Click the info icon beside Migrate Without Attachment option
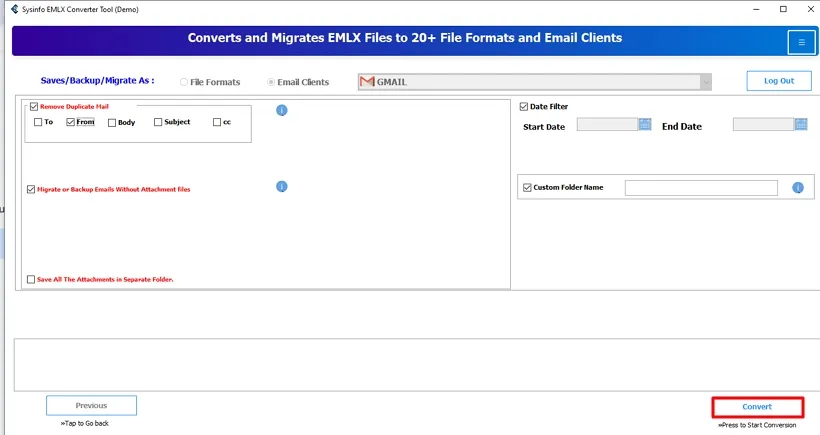Image resolution: width=820 pixels, height=435 pixels. click(282, 186)
